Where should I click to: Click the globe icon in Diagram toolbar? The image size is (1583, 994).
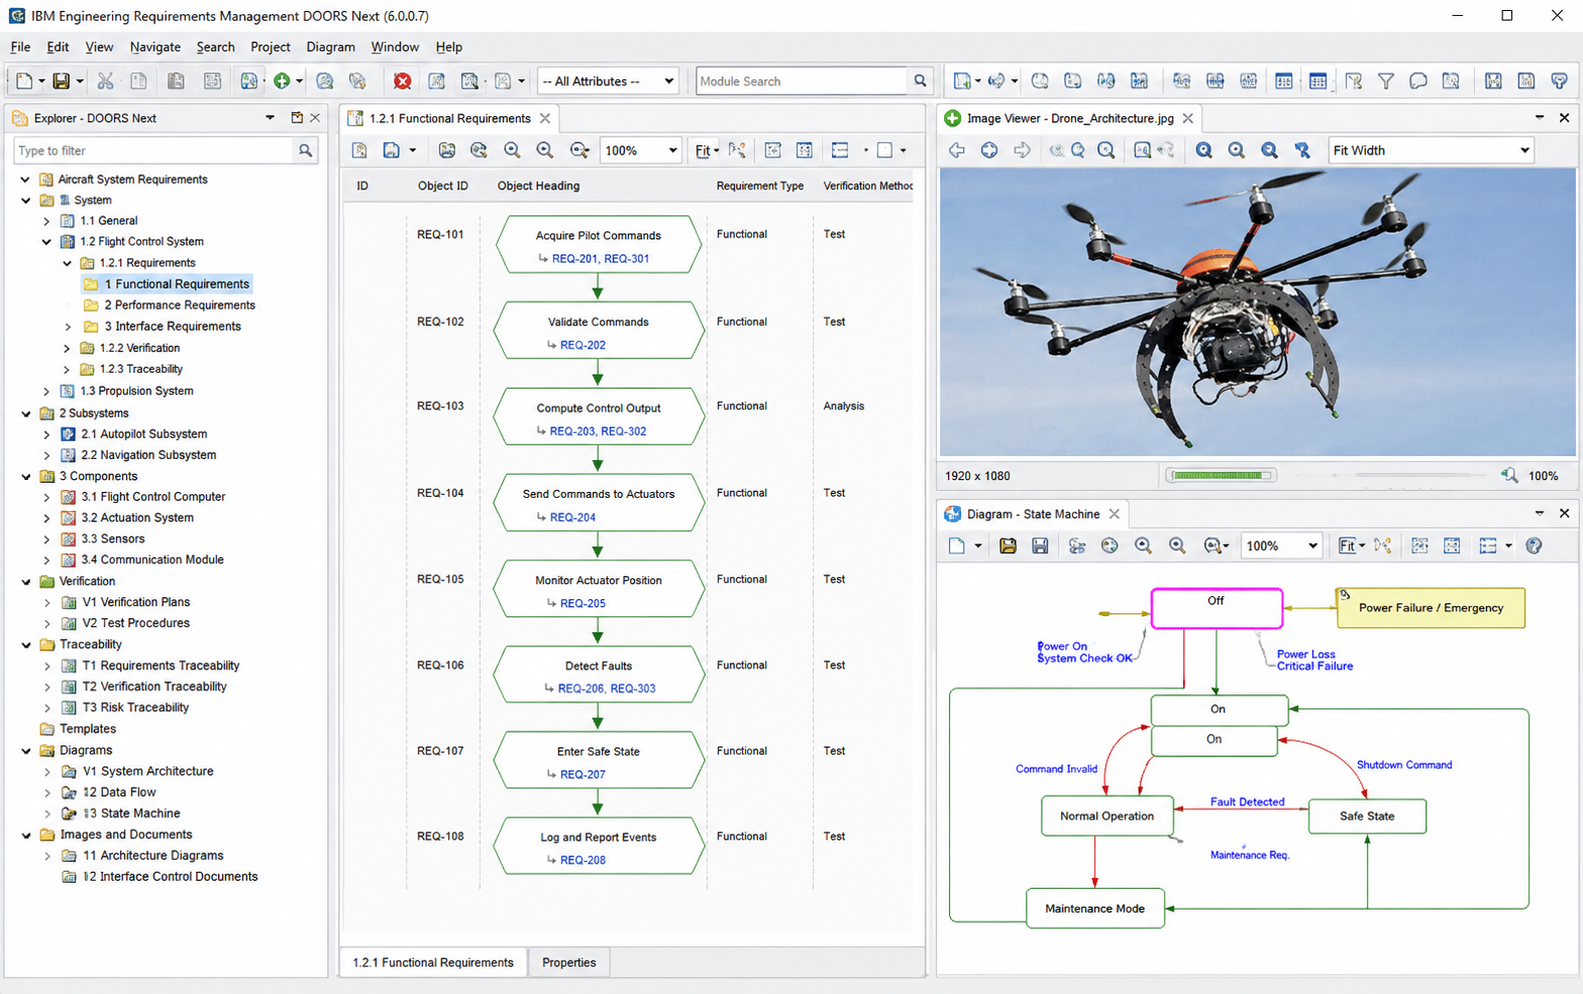[x=1109, y=546]
